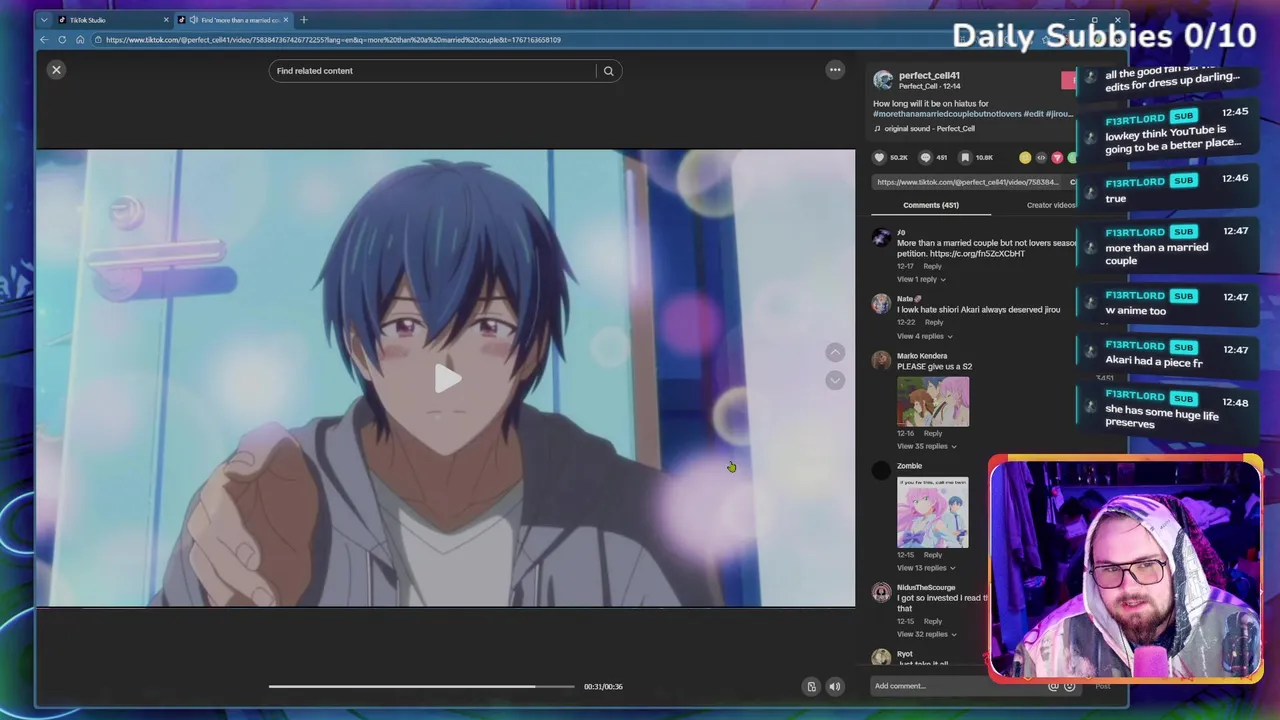
Task: Select the 'Find more than a married' tab
Action: (x=233, y=20)
